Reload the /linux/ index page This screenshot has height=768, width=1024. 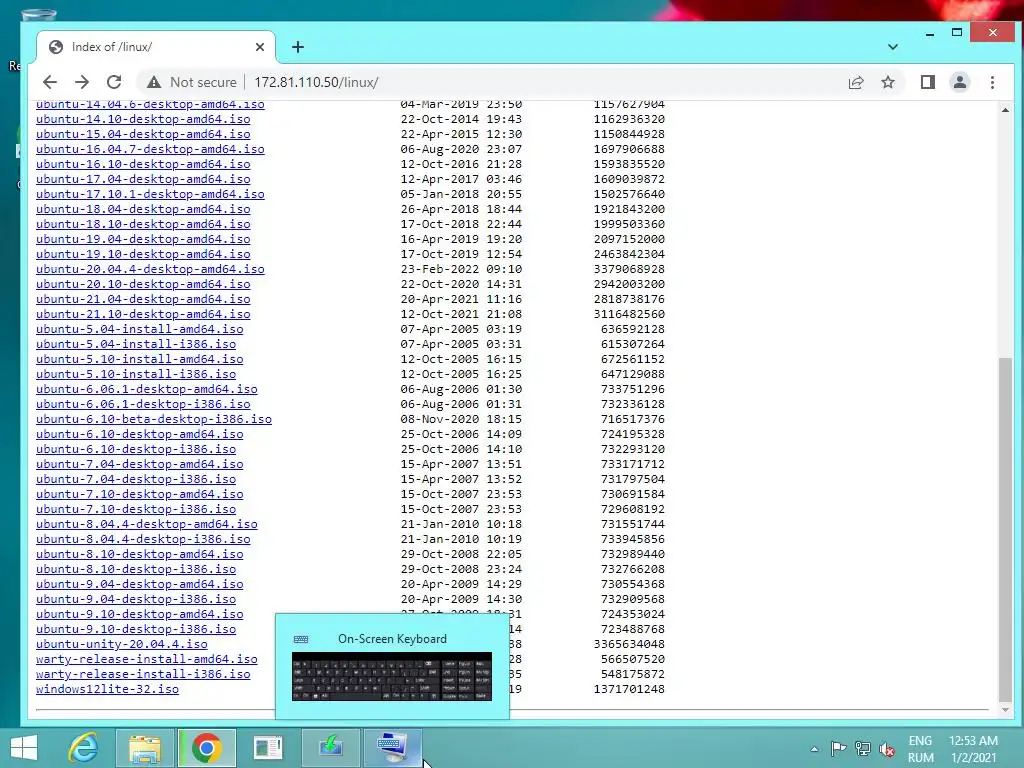pyautogui.click(x=114, y=82)
